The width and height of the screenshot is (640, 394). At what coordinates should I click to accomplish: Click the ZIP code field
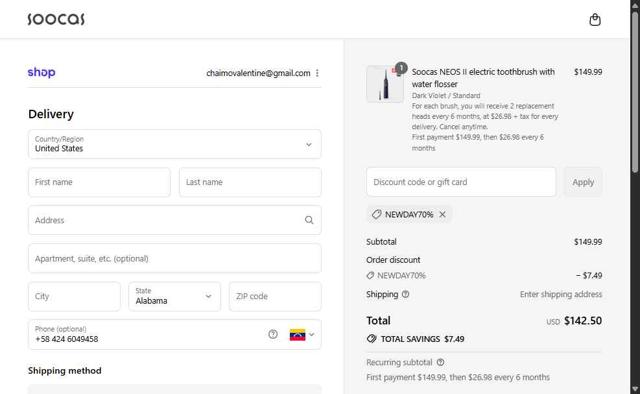click(x=275, y=296)
